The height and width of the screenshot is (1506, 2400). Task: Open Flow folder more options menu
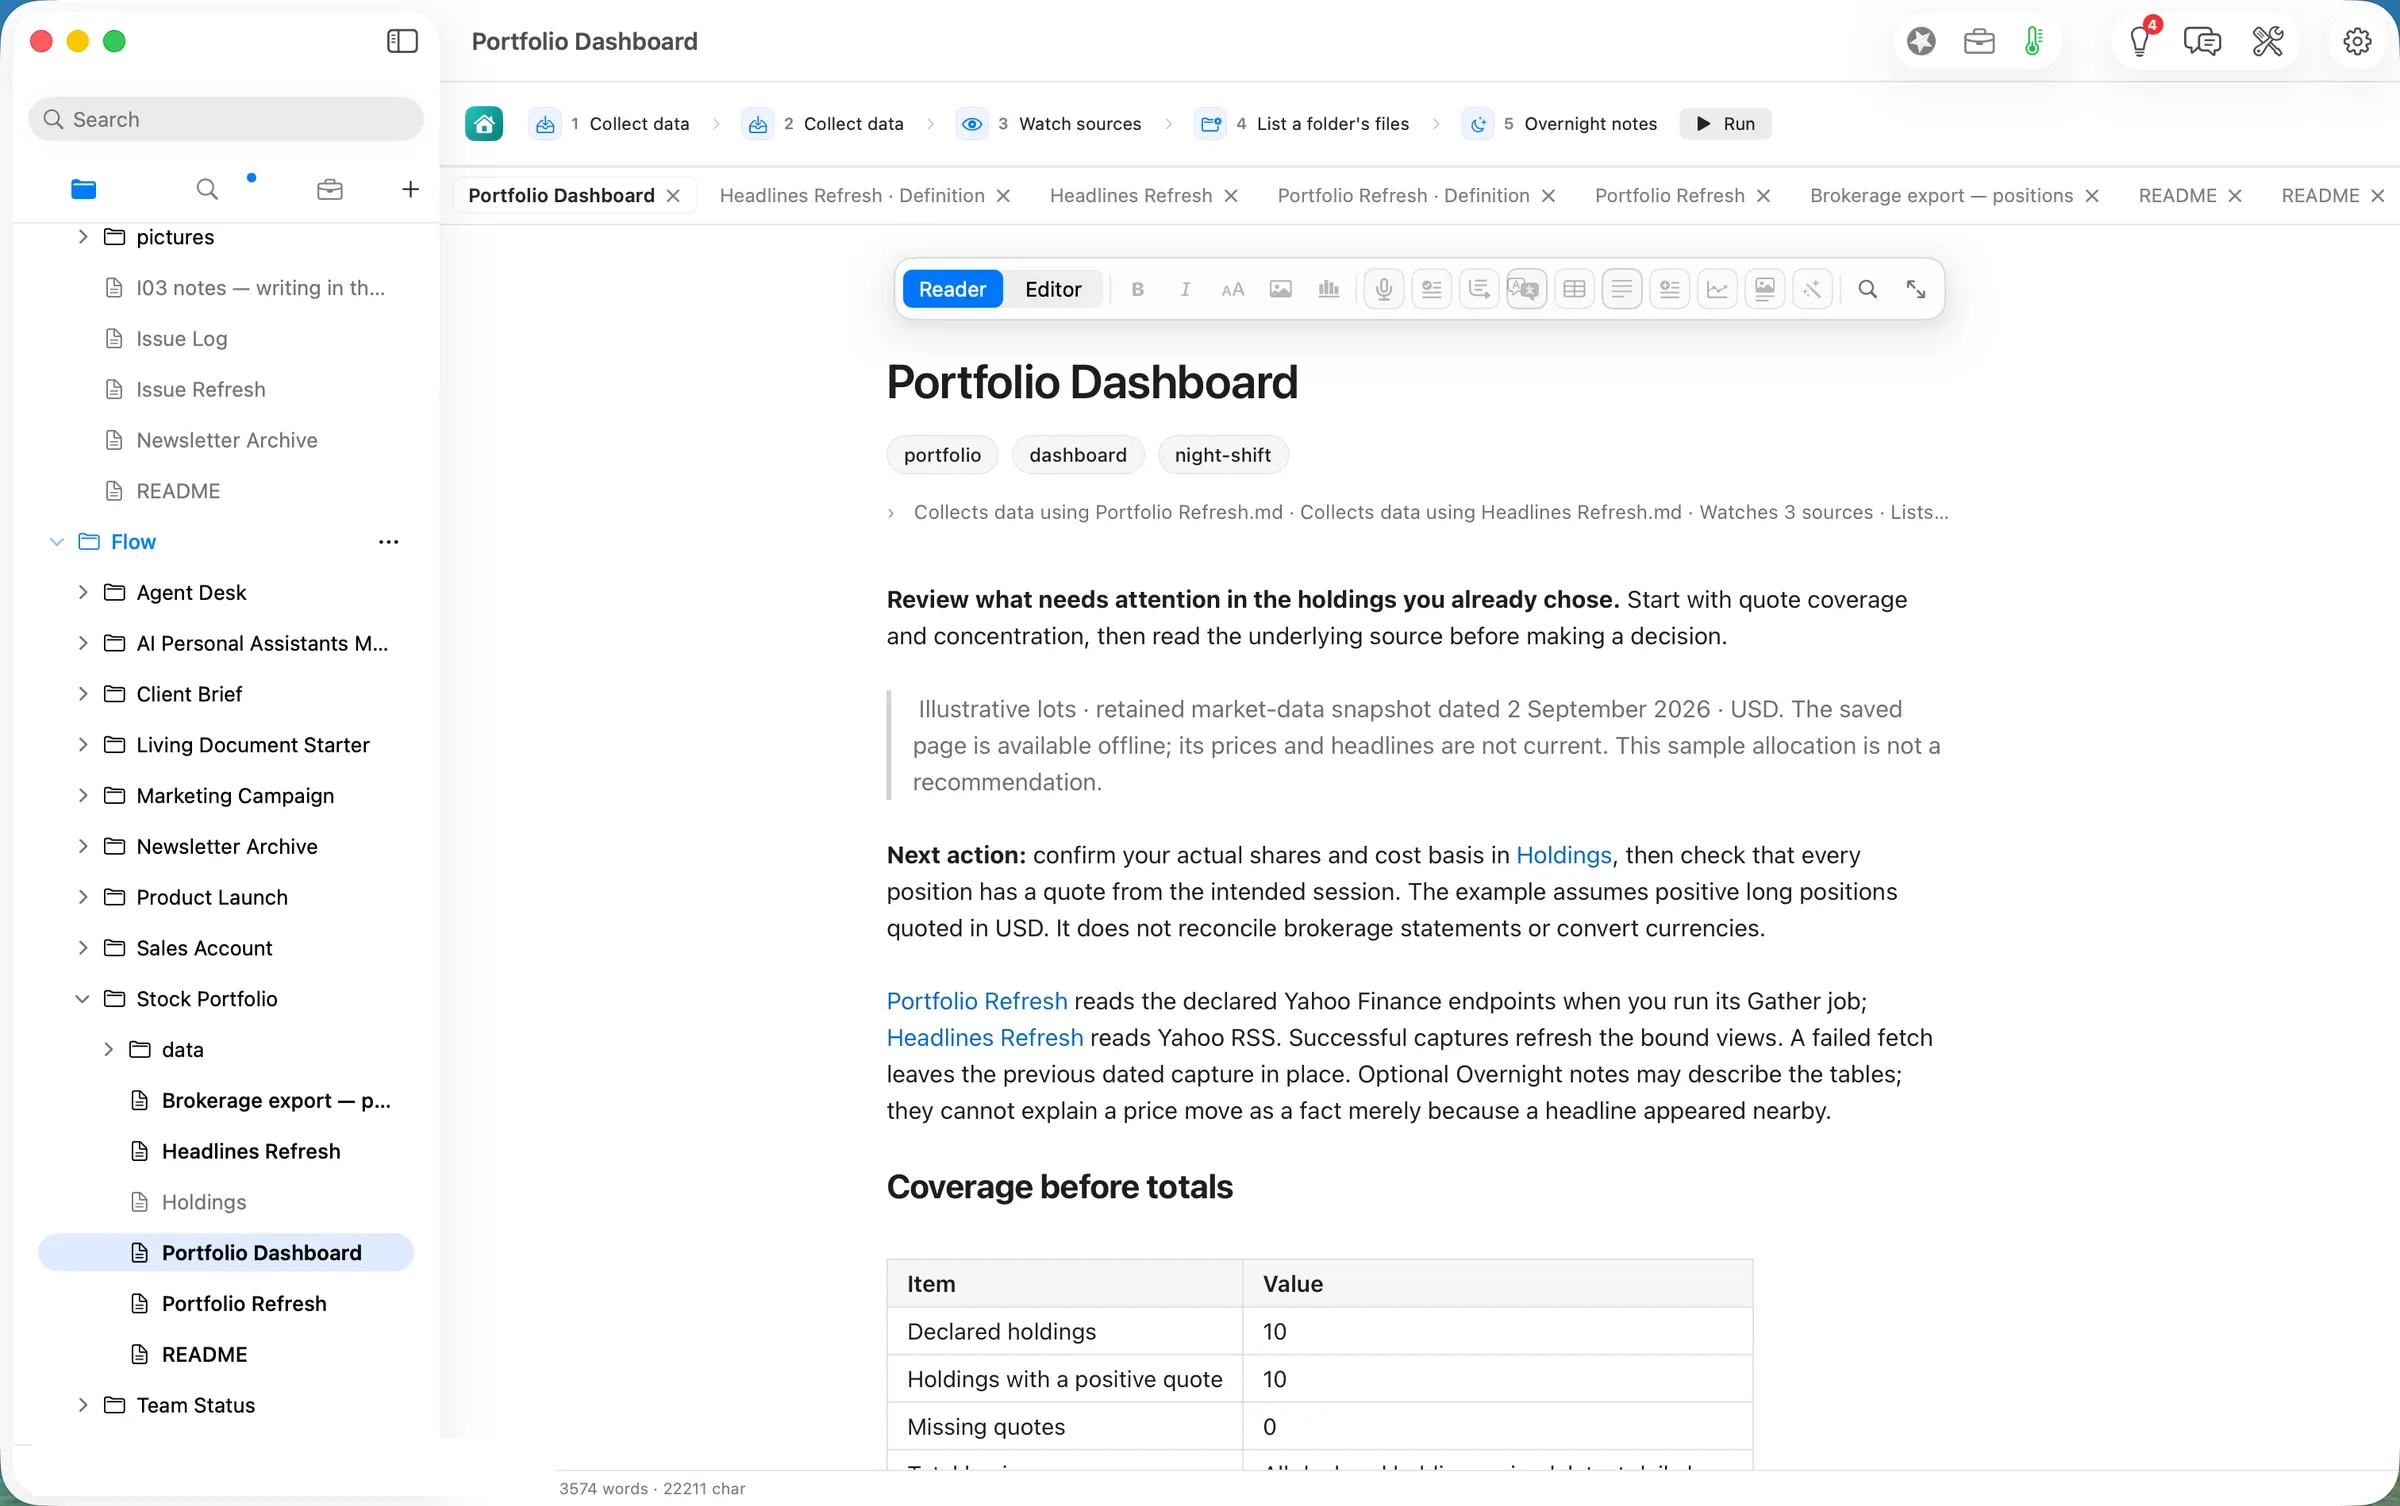coord(388,542)
